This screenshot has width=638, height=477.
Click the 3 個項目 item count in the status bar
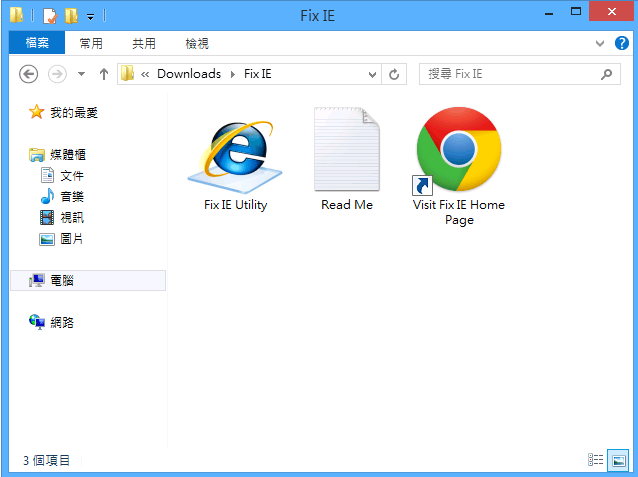46,460
